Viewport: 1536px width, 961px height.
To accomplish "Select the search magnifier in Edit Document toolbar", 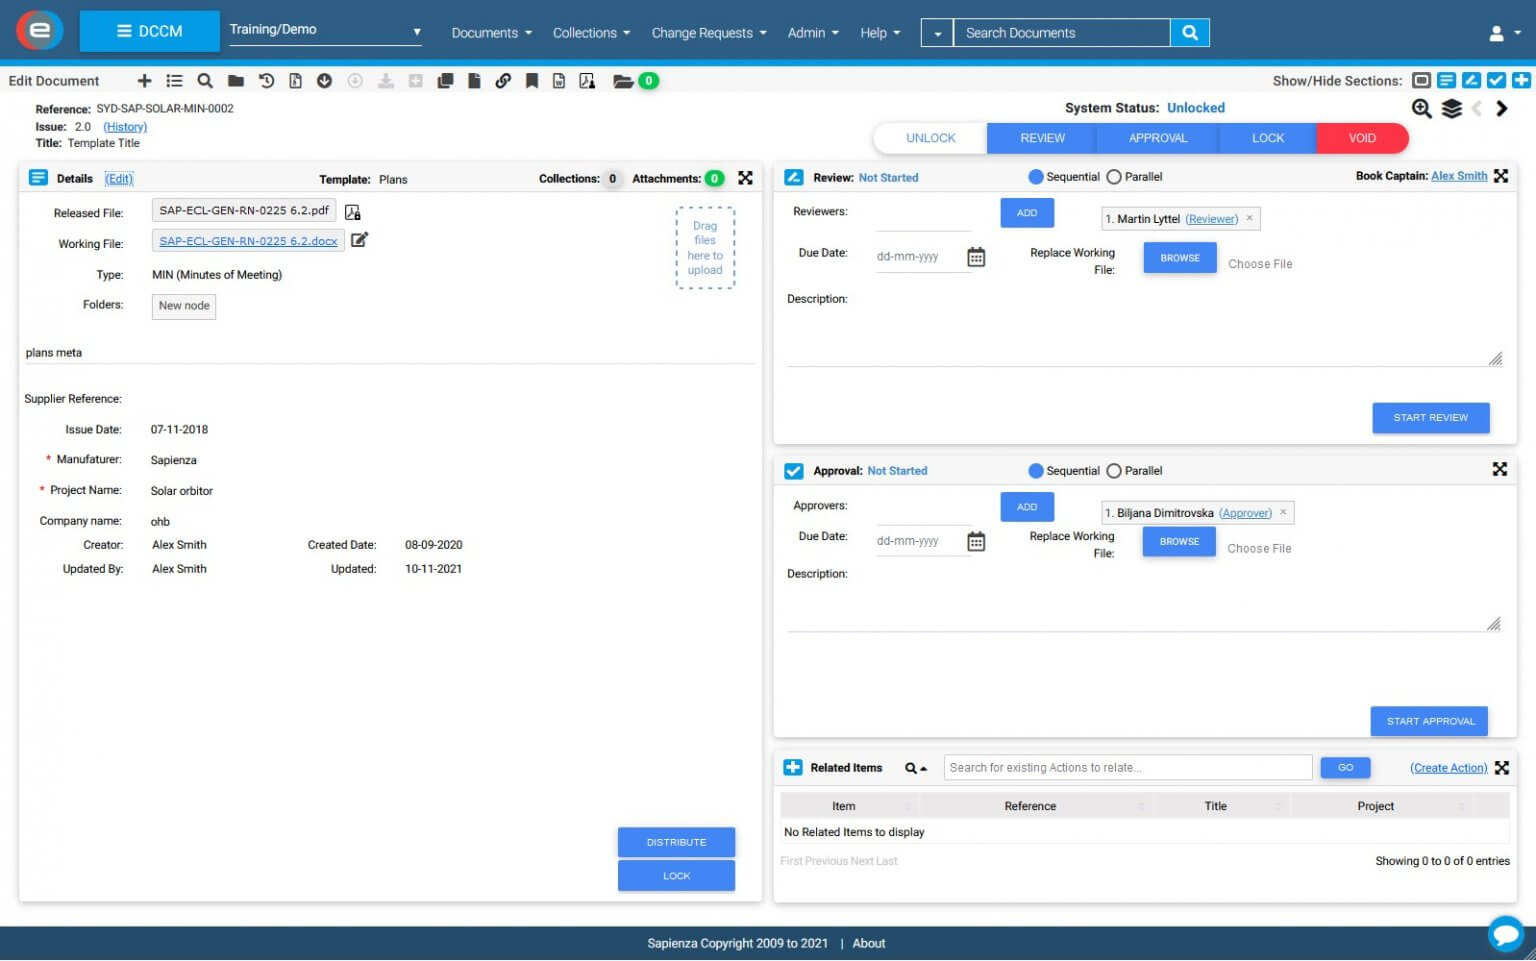I will tap(204, 80).
